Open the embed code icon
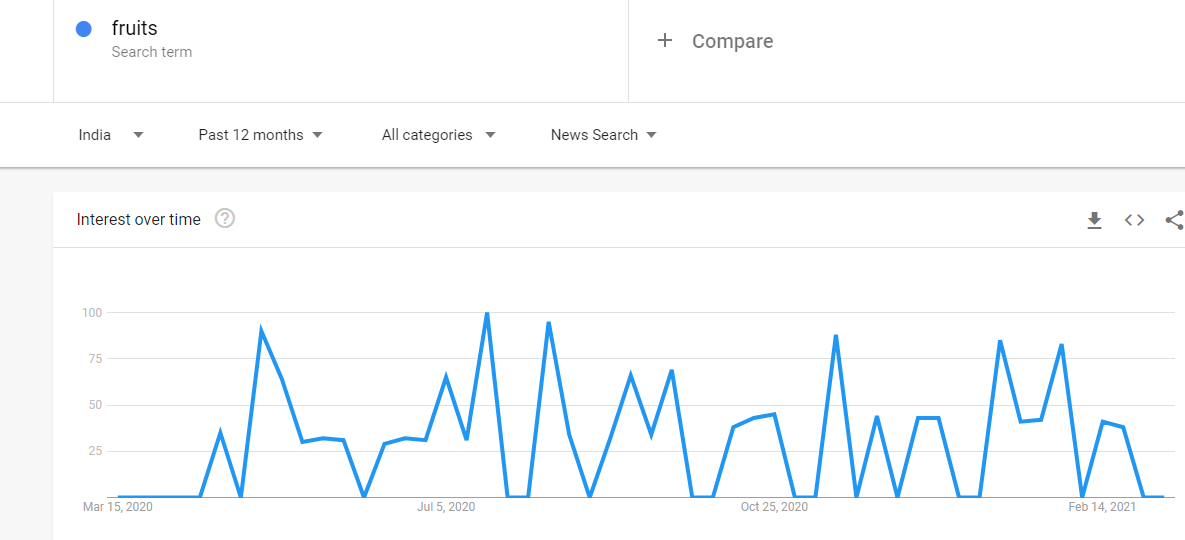The height and width of the screenshot is (540, 1185). [1134, 220]
